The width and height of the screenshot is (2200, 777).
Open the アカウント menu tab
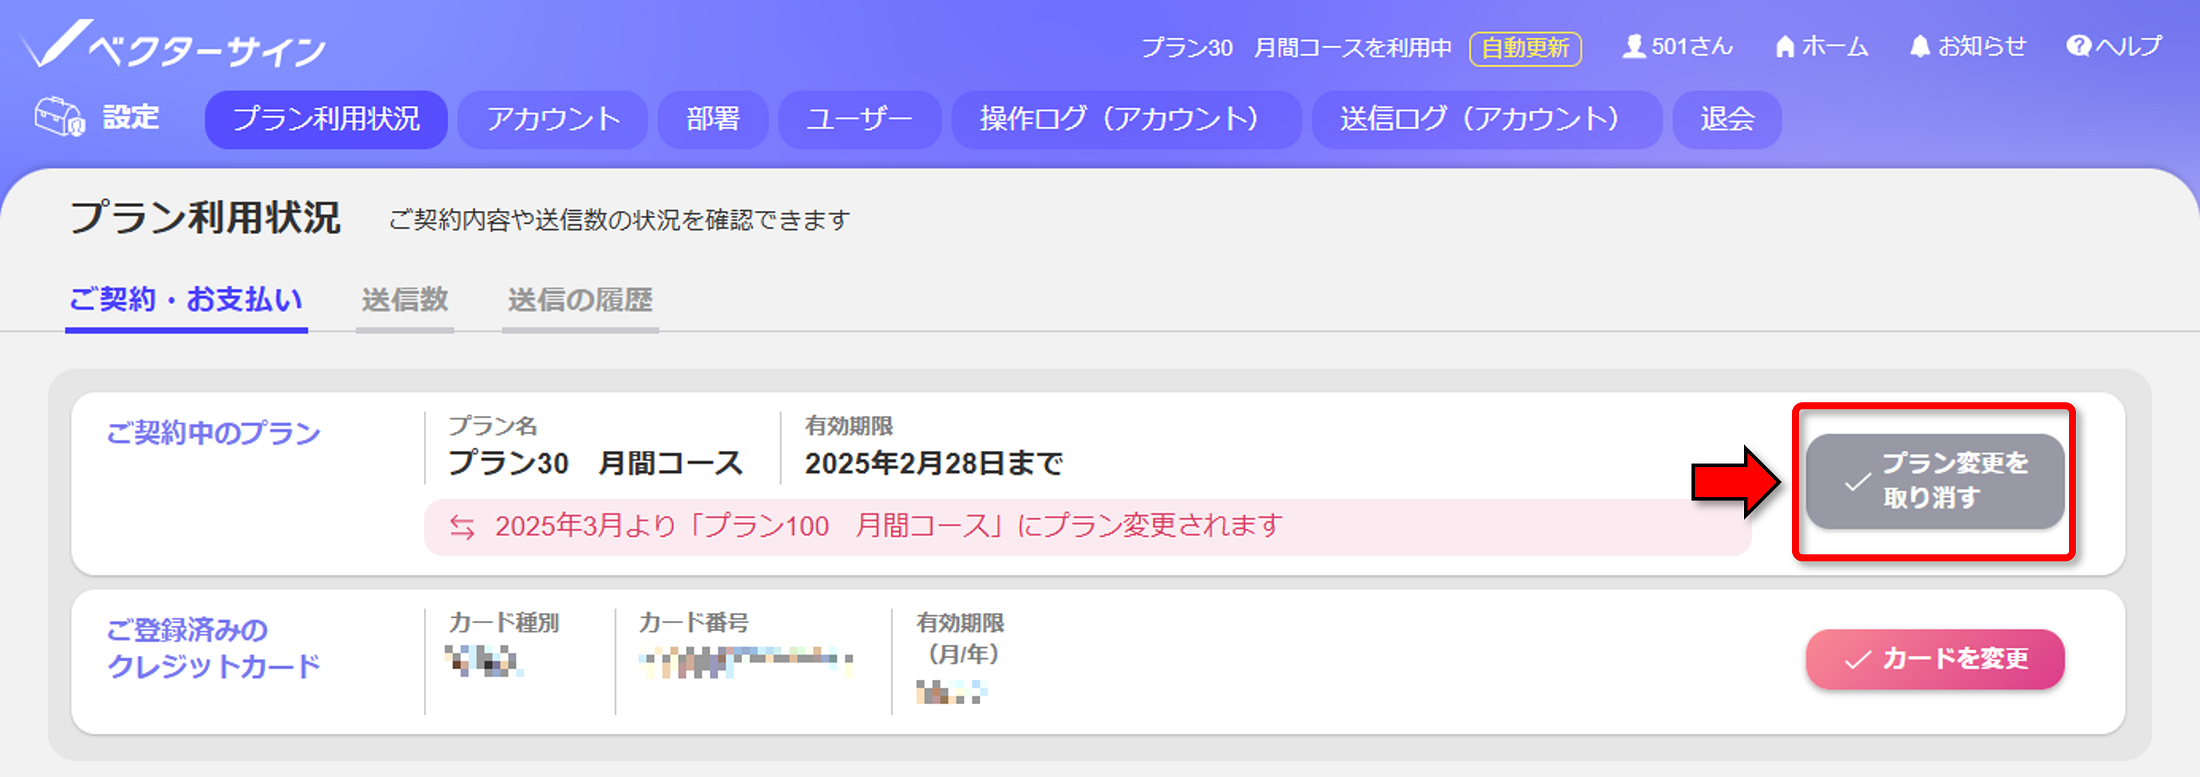pos(553,119)
